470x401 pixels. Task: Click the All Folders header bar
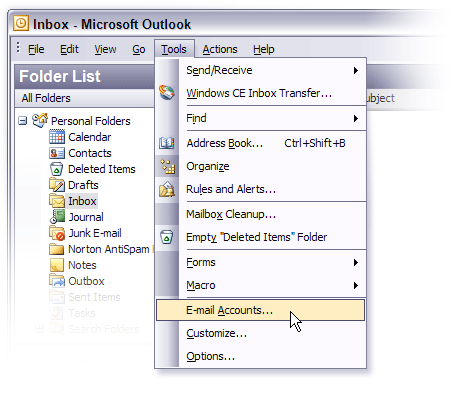coord(85,98)
